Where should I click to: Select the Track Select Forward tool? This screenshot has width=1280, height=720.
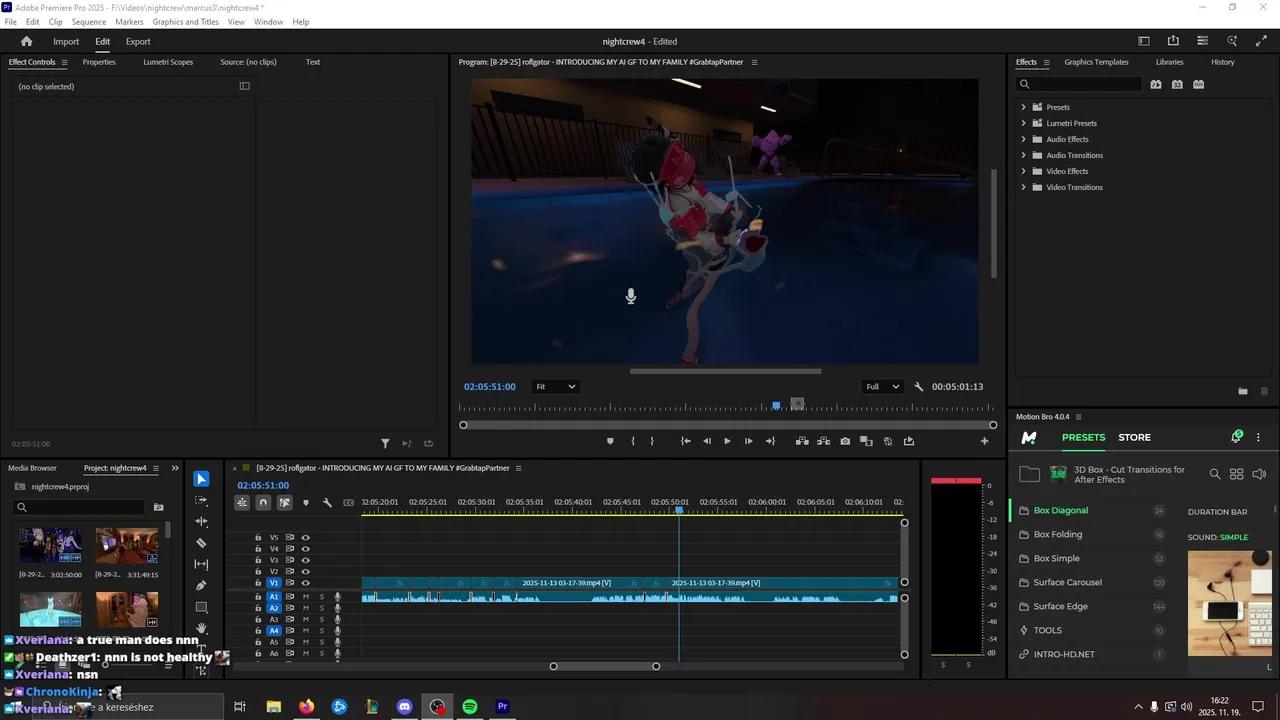[201, 500]
